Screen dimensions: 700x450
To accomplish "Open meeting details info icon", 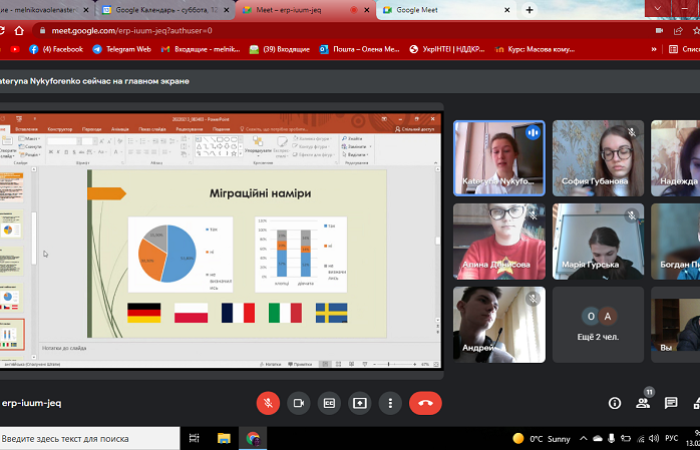I will [x=614, y=403].
